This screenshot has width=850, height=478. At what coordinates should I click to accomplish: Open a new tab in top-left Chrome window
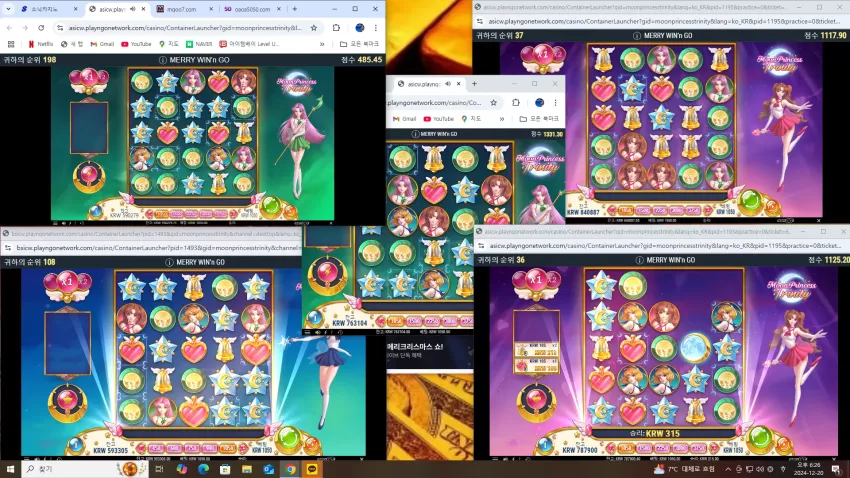tap(295, 9)
